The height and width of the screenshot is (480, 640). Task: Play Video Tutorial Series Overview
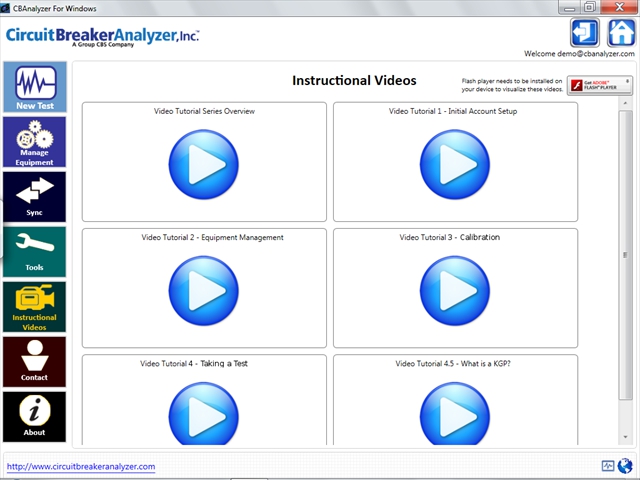click(x=203, y=164)
